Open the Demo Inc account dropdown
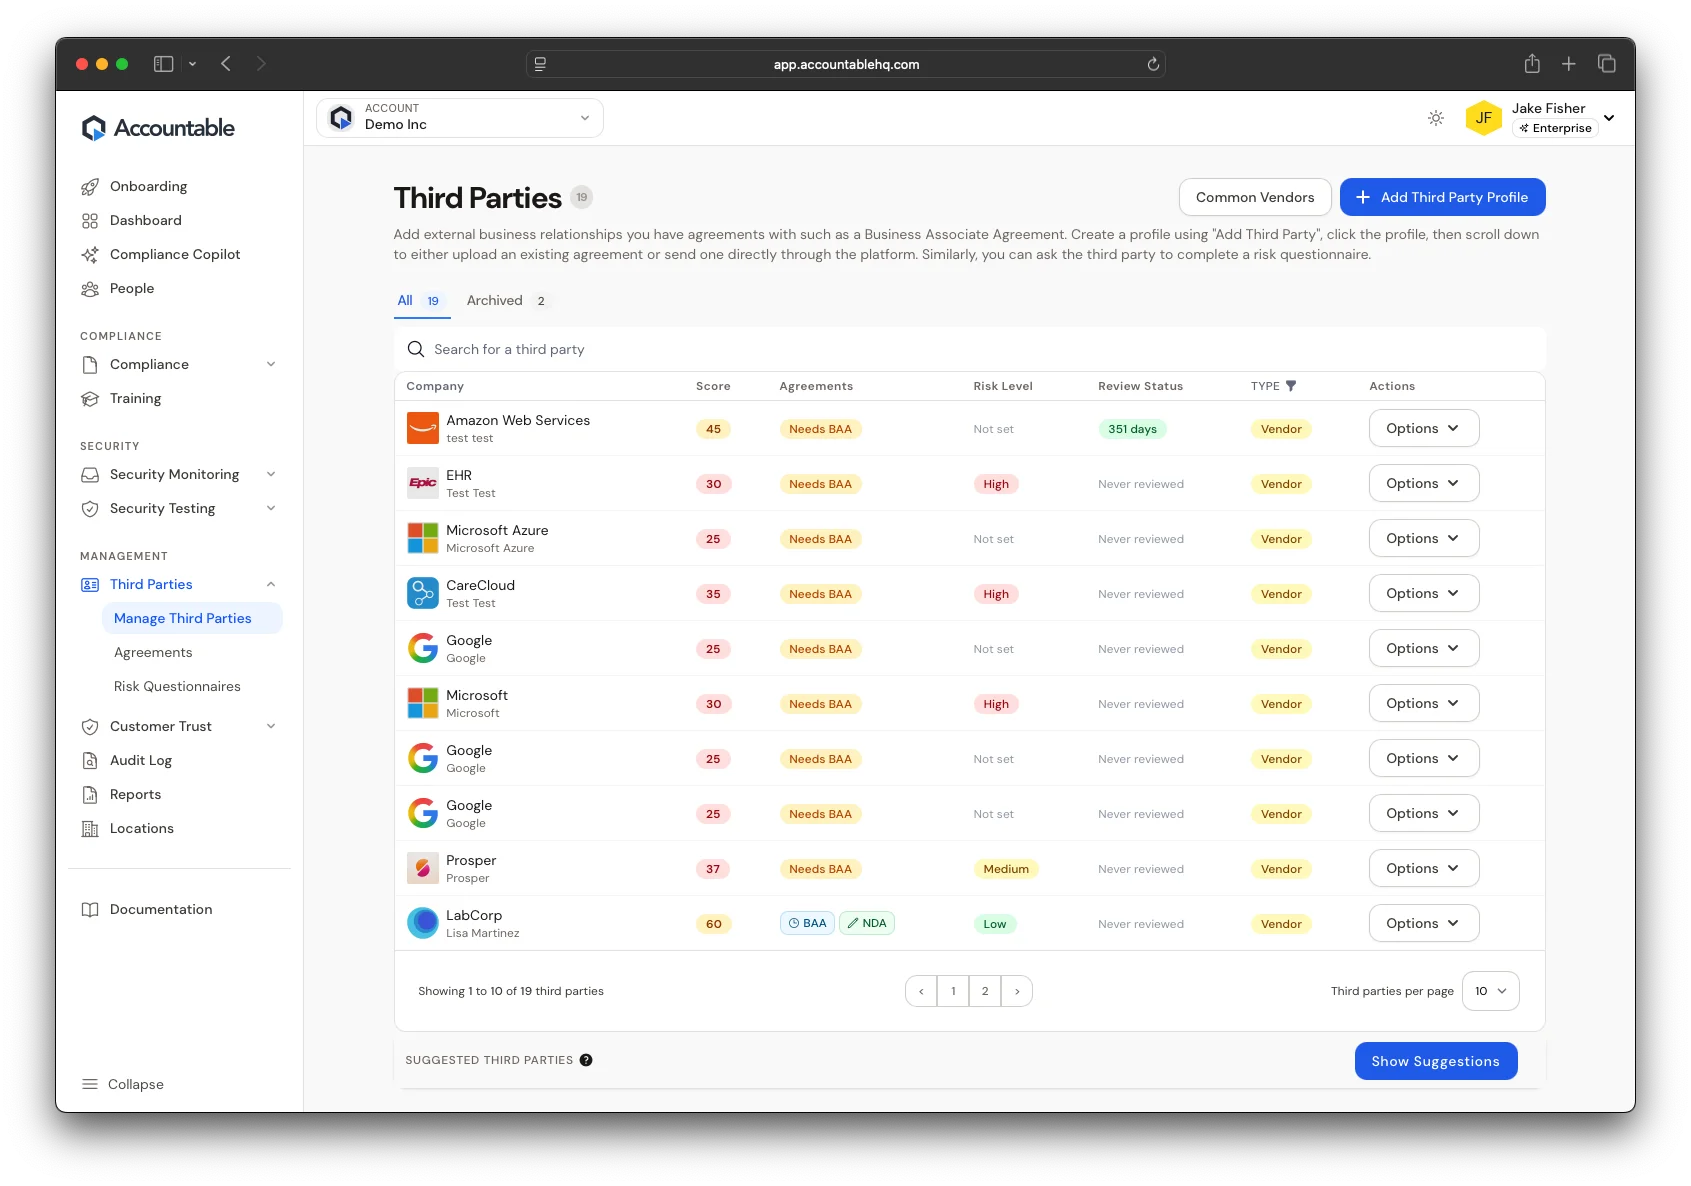 [x=460, y=118]
